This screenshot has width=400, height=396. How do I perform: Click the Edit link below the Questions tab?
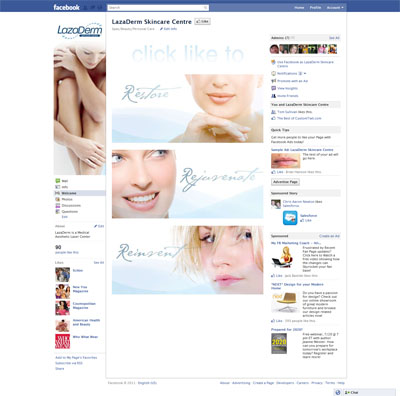point(64,217)
